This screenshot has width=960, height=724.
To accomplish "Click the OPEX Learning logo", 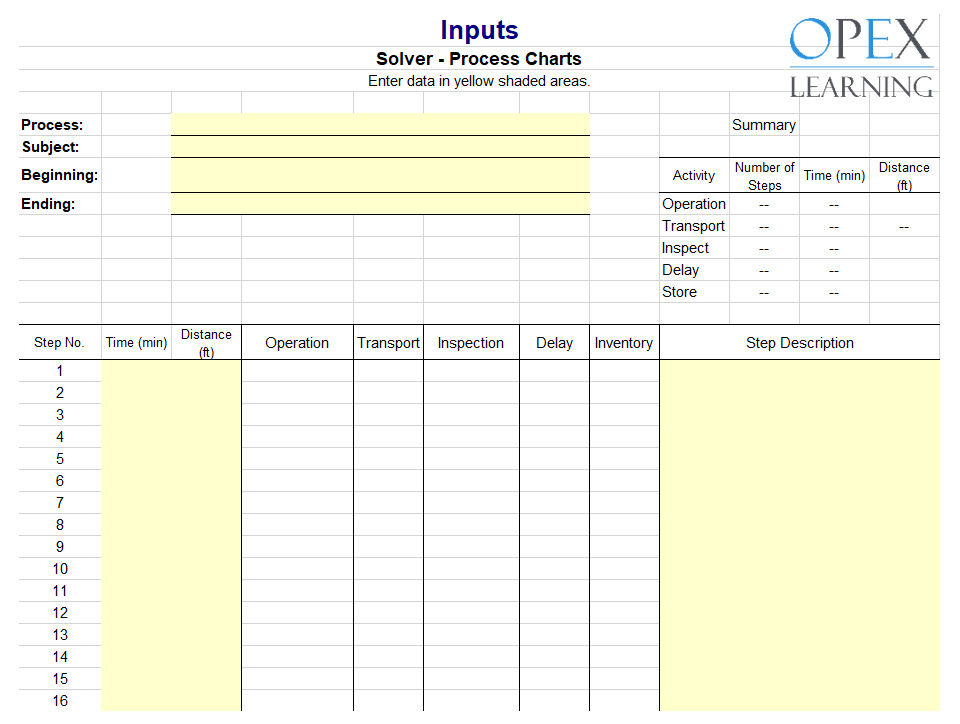I will pyautogui.click(x=860, y=58).
